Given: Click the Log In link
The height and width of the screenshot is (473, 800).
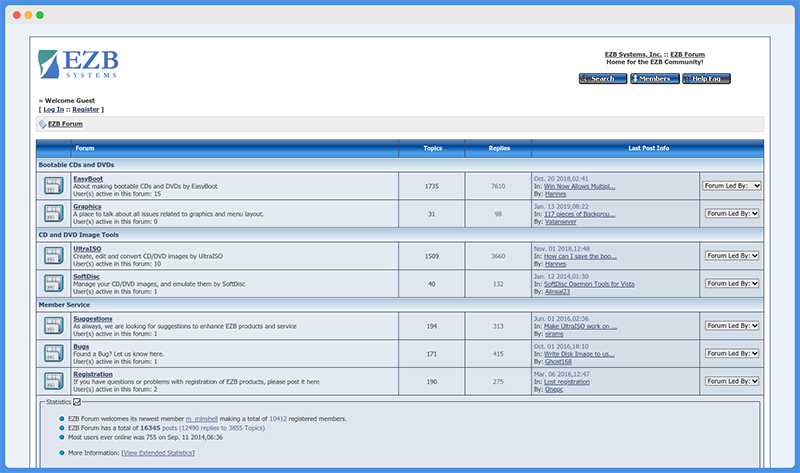Looking at the screenshot, I should (54, 109).
